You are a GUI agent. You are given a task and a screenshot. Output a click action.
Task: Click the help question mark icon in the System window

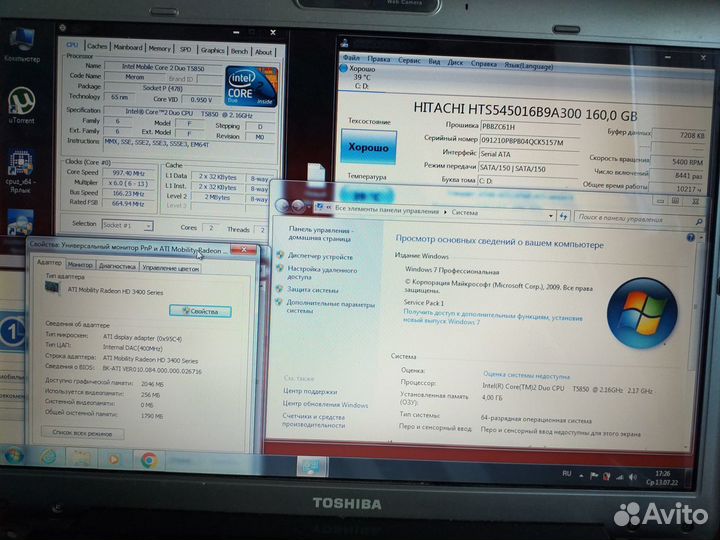[x=691, y=237]
